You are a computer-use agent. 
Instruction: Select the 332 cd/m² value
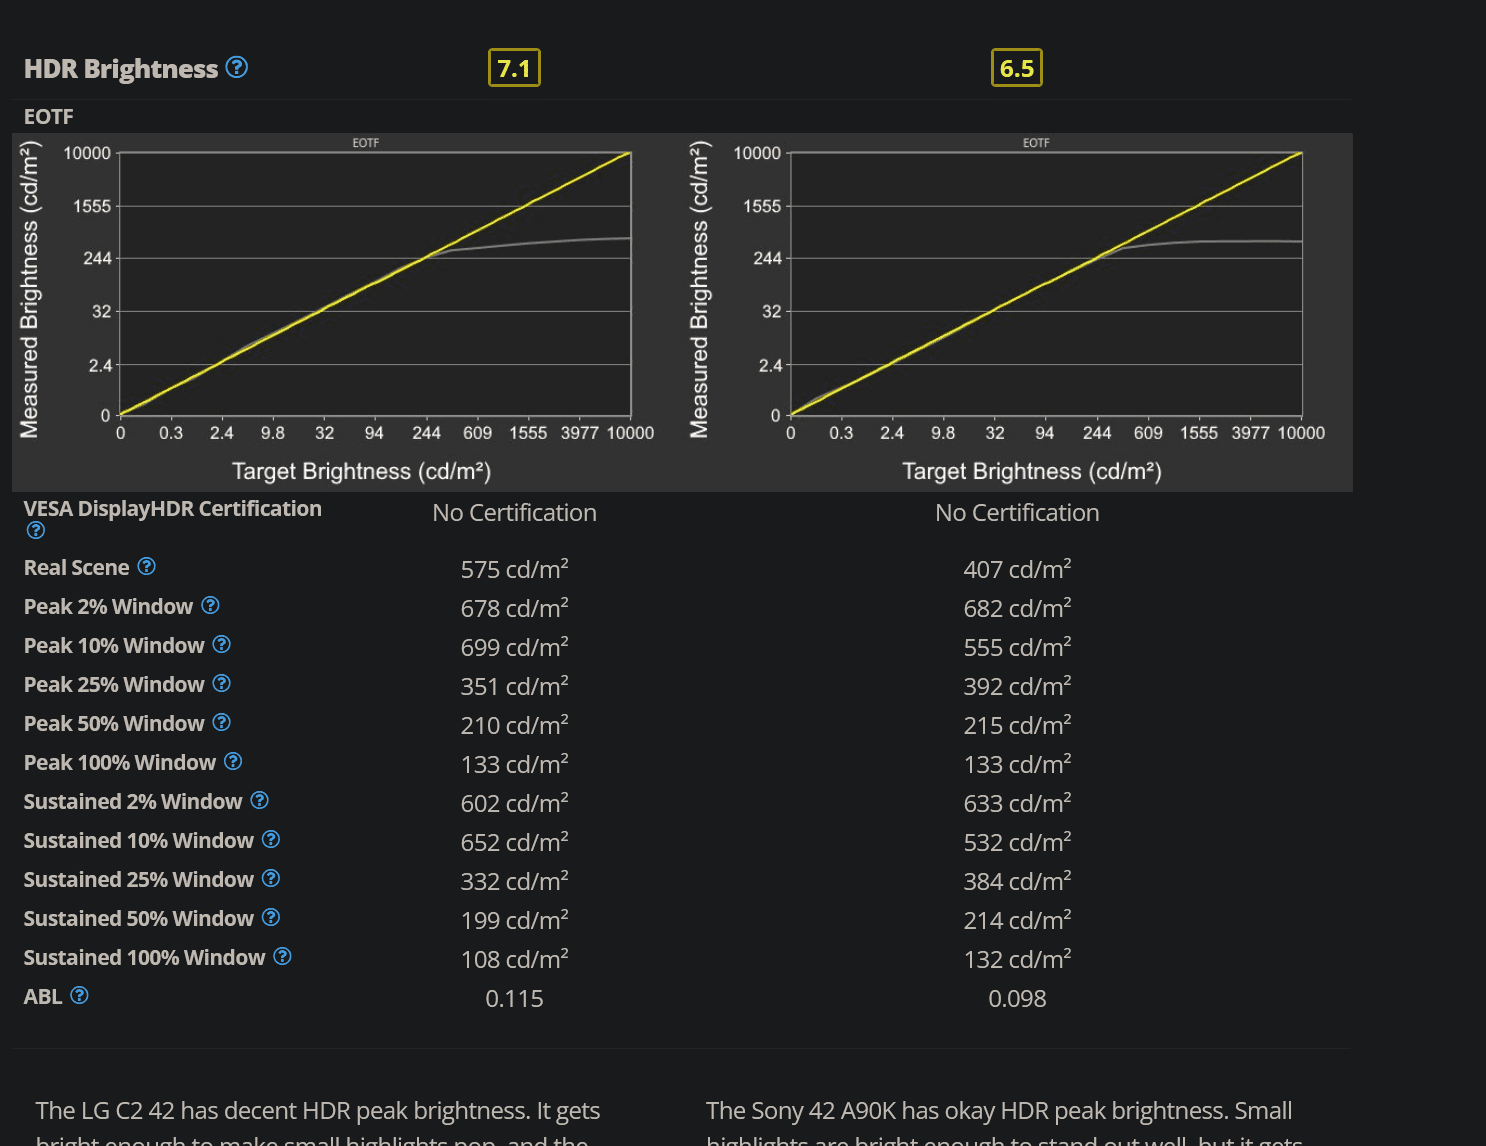[x=514, y=881]
